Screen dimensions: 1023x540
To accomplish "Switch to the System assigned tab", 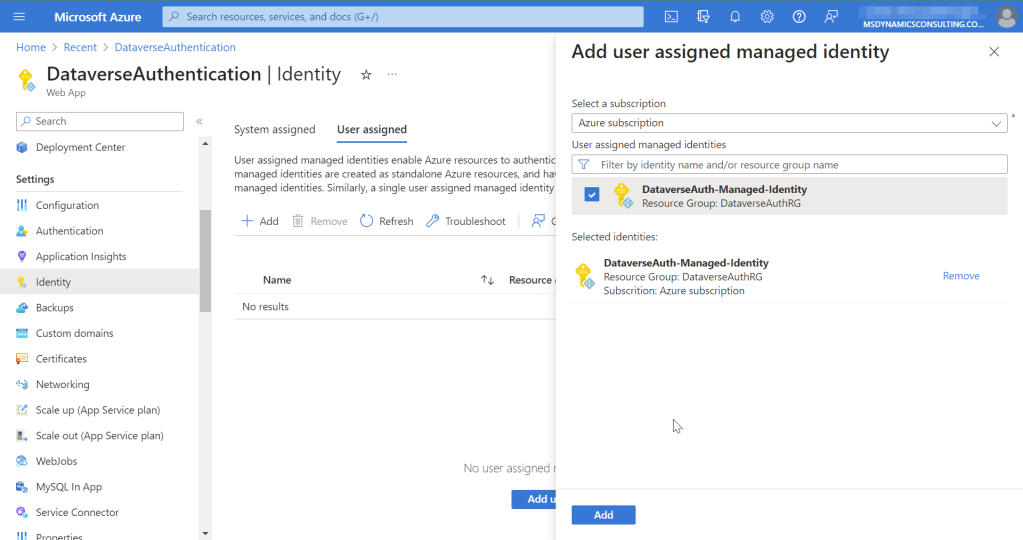I will pyautogui.click(x=274, y=129).
